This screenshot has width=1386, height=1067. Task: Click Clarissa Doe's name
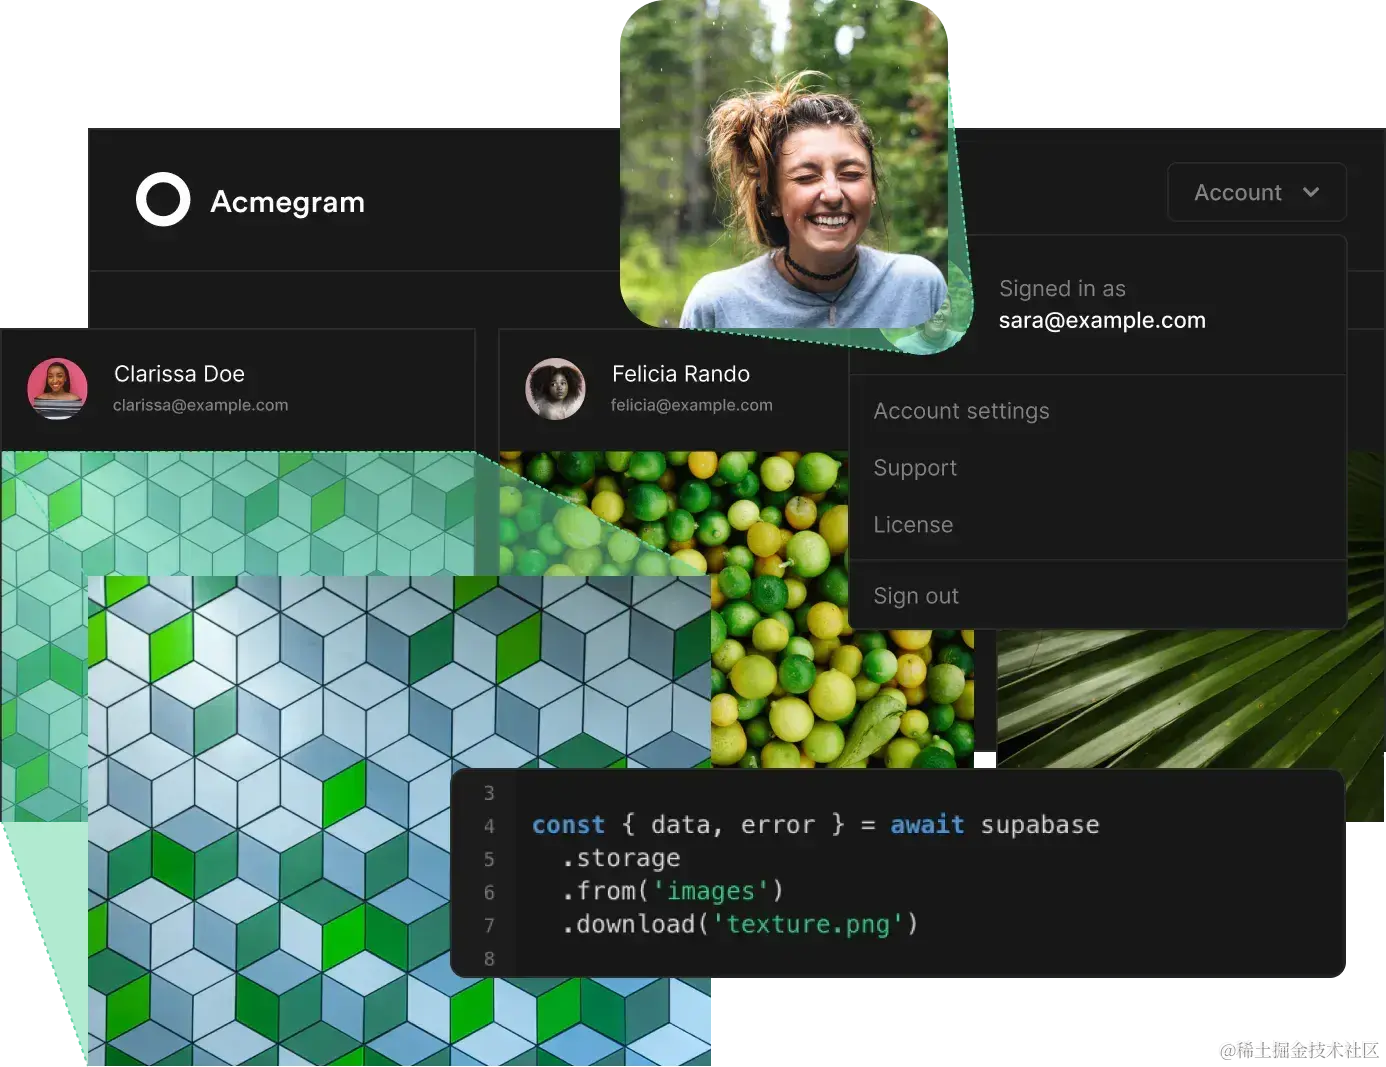tap(179, 374)
